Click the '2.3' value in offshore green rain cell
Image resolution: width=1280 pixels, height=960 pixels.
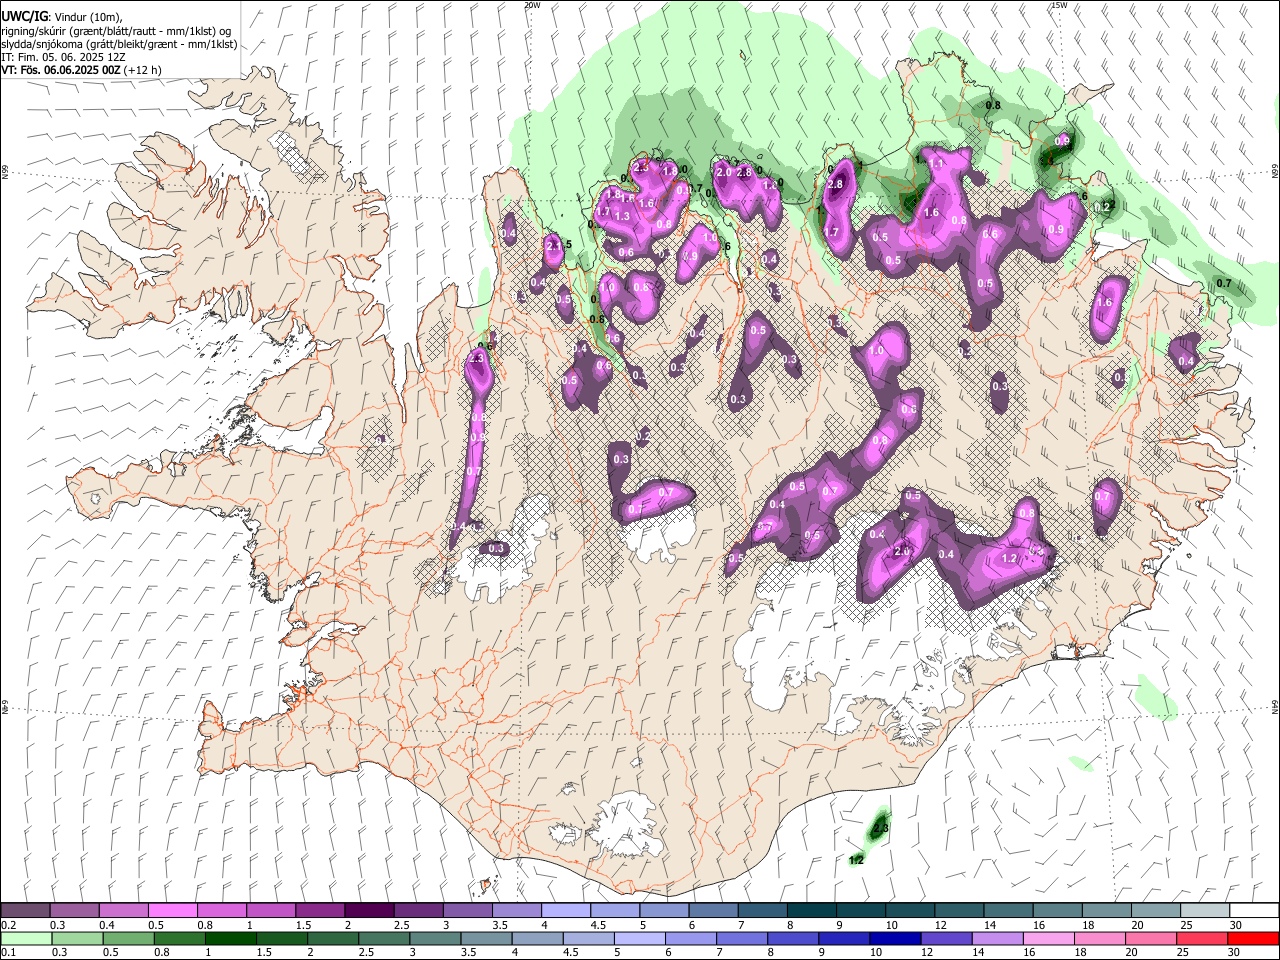881,828
